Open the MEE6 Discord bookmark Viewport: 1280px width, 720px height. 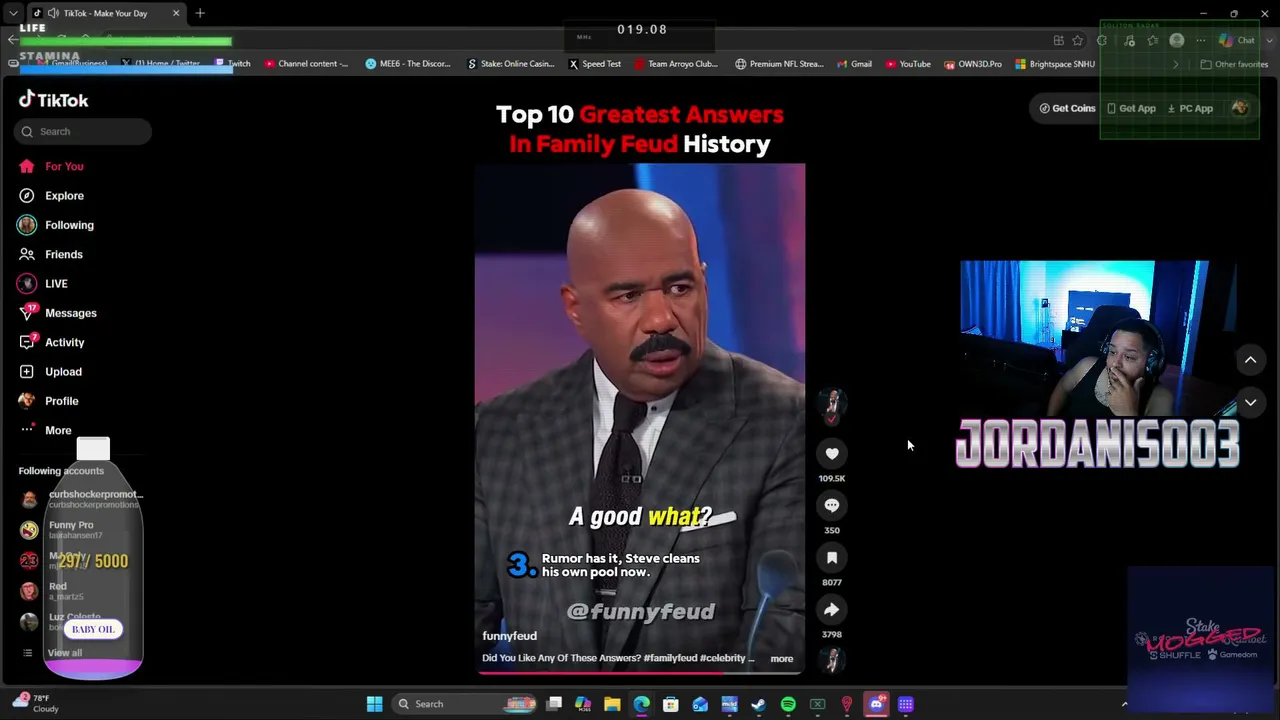408,64
